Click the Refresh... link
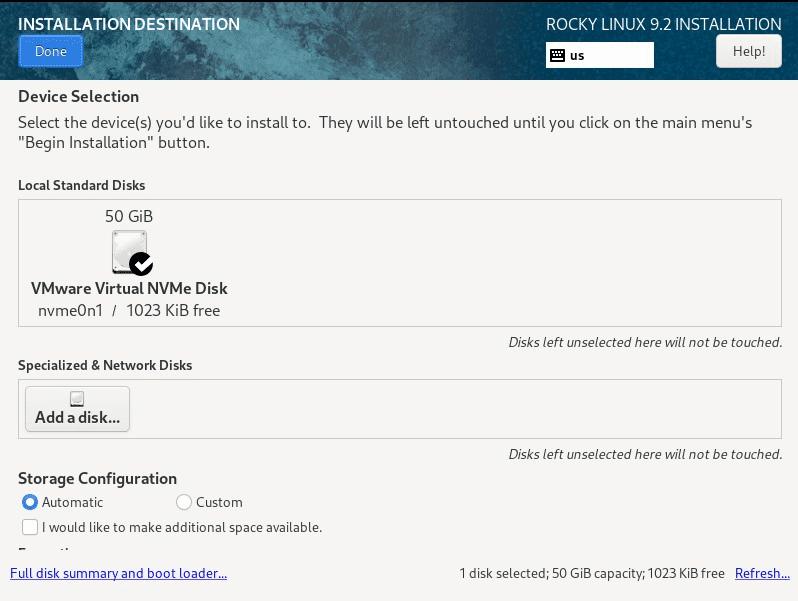798x601 pixels. click(762, 574)
